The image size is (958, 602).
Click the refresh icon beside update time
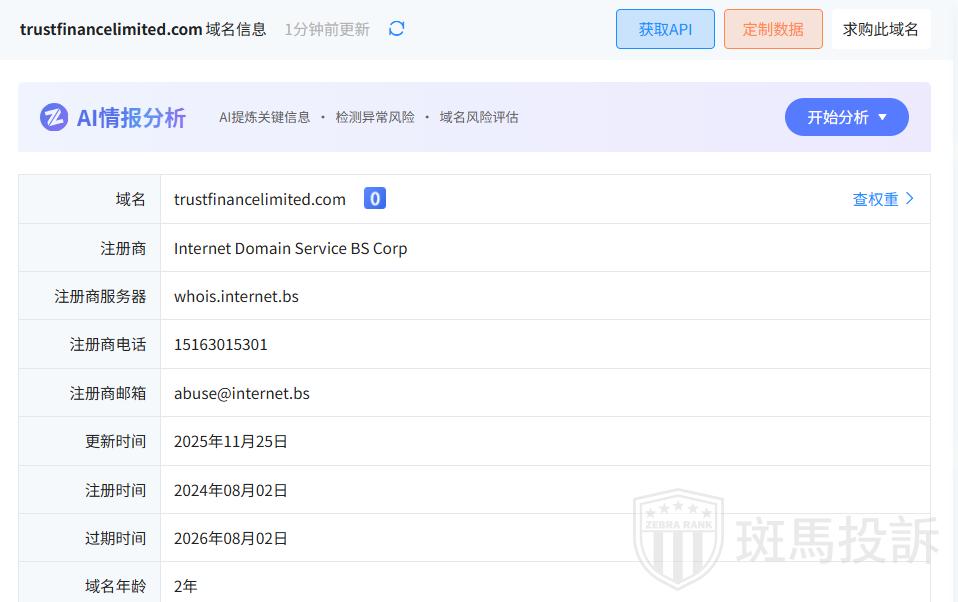(397, 29)
